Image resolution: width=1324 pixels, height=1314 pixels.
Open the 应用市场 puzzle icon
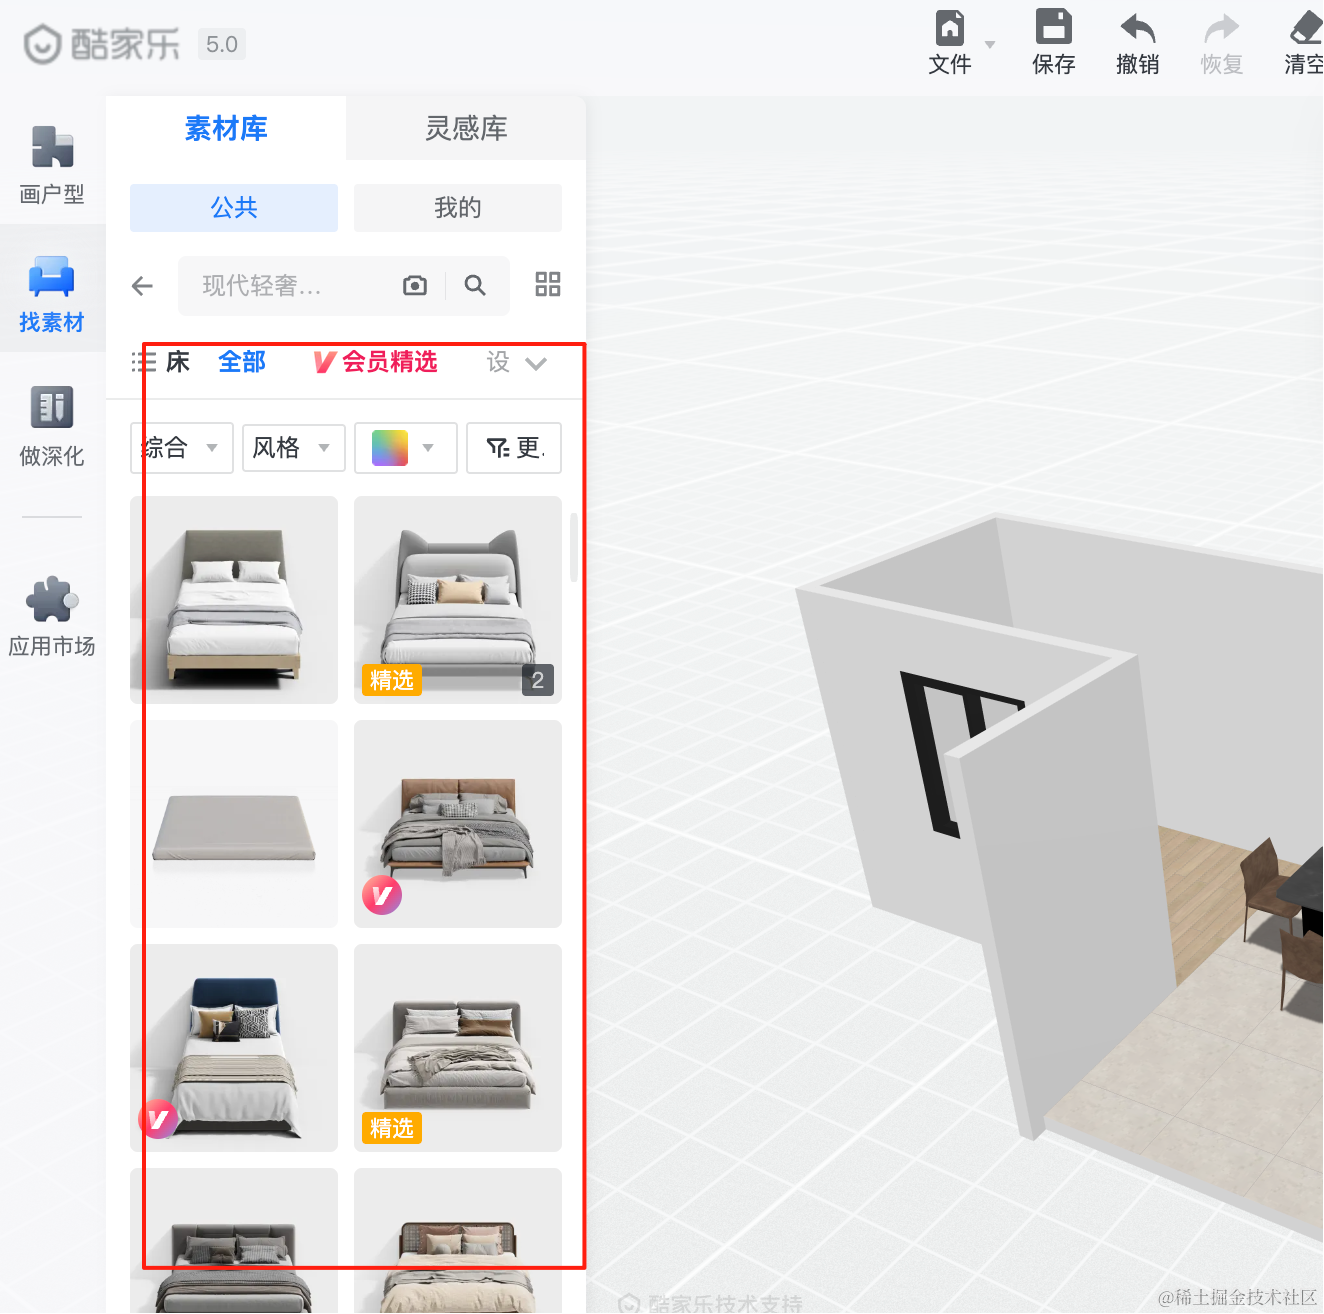pyautogui.click(x=52, y=599)
